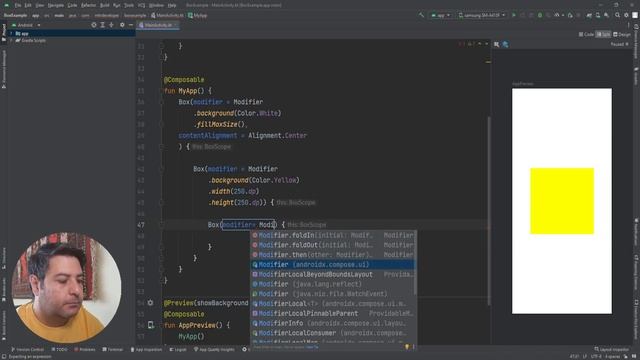Select the MainActivity.kt editor tab

point(158,25)
